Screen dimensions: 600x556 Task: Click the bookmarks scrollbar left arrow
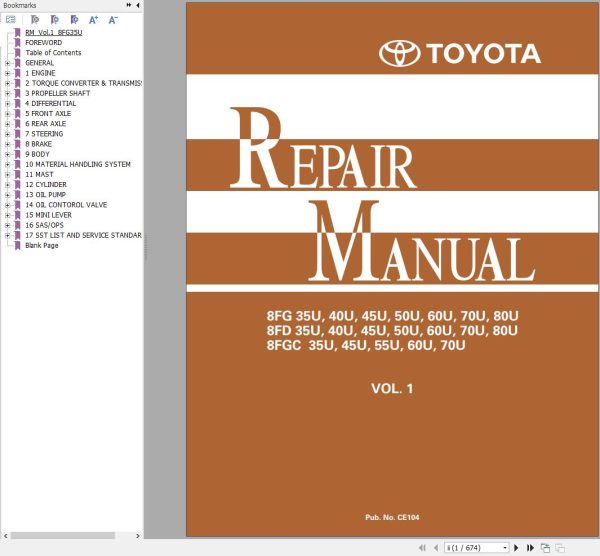[x=5, y=536]
